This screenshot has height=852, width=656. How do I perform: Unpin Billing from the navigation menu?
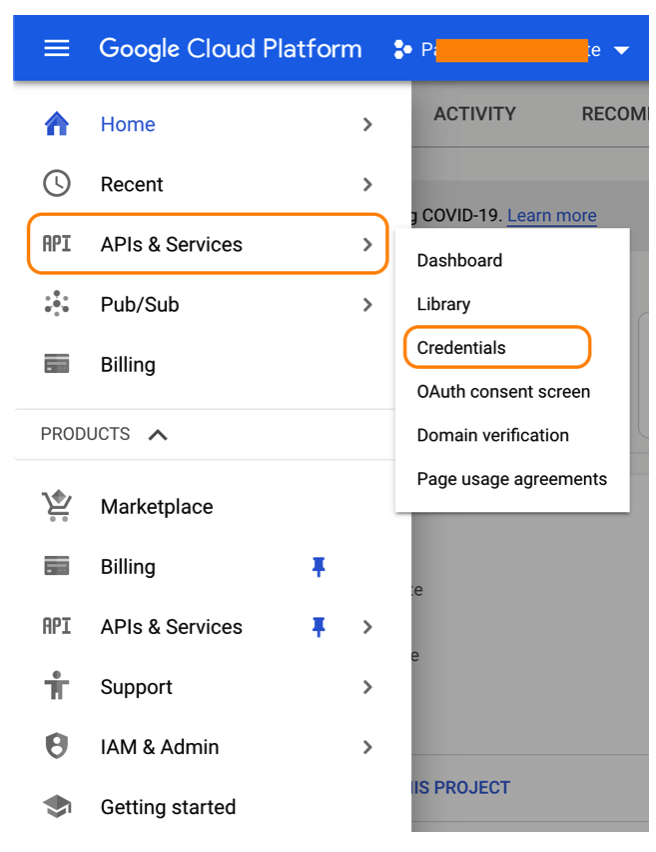[x=318, y=567]
